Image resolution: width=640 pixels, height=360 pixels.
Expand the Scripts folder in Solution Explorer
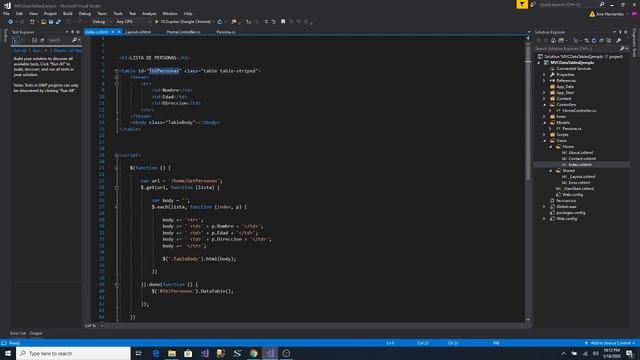click(544, 135)
